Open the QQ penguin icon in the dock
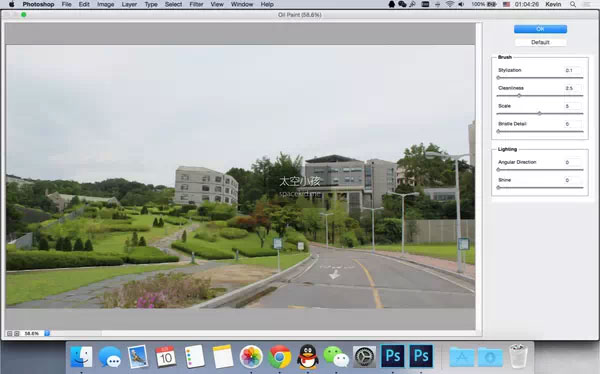The image size is (600, 374). click(x=308, y=356)
